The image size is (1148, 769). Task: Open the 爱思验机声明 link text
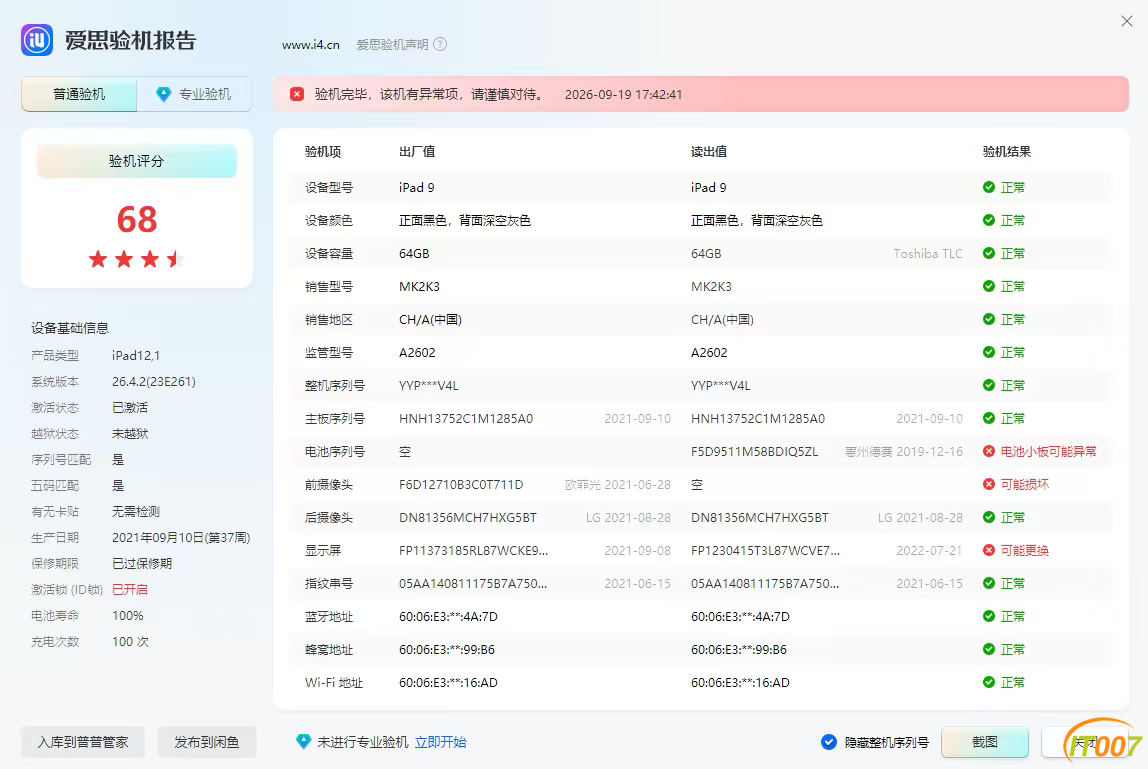[392, 45]
